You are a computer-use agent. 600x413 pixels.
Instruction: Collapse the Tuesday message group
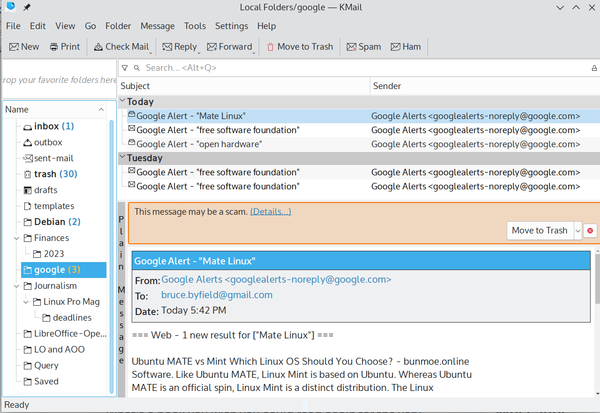tap(122, 157)
